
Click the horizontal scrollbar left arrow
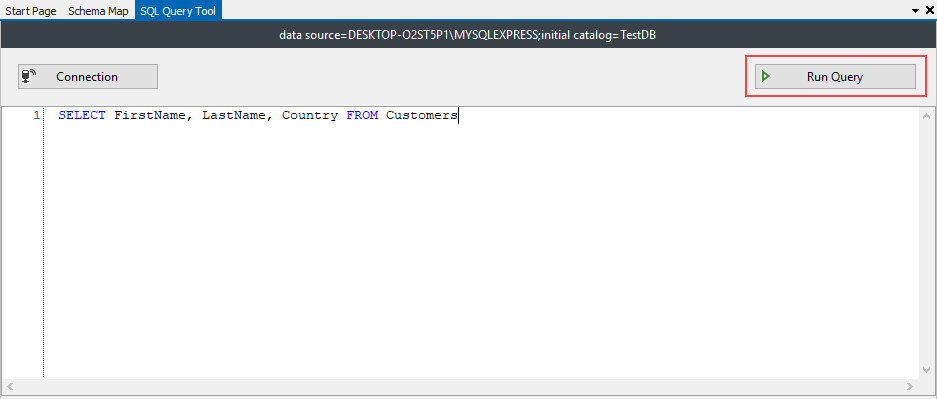[x=10, y=386]
